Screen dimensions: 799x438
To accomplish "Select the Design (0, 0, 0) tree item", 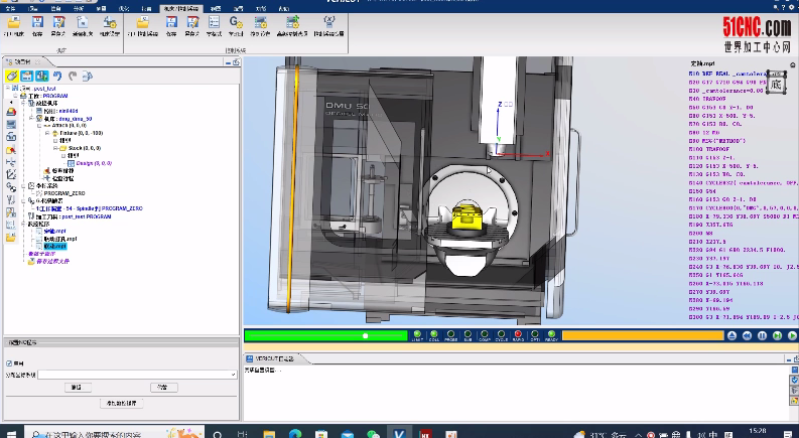I will coord(92,162).
